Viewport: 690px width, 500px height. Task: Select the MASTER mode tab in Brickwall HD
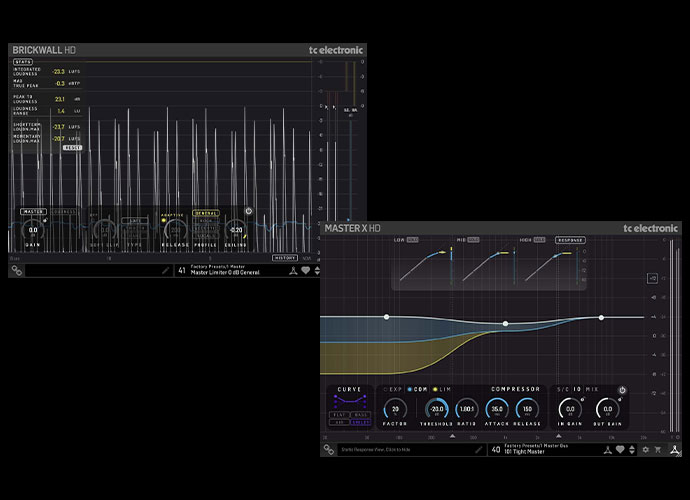33,212
